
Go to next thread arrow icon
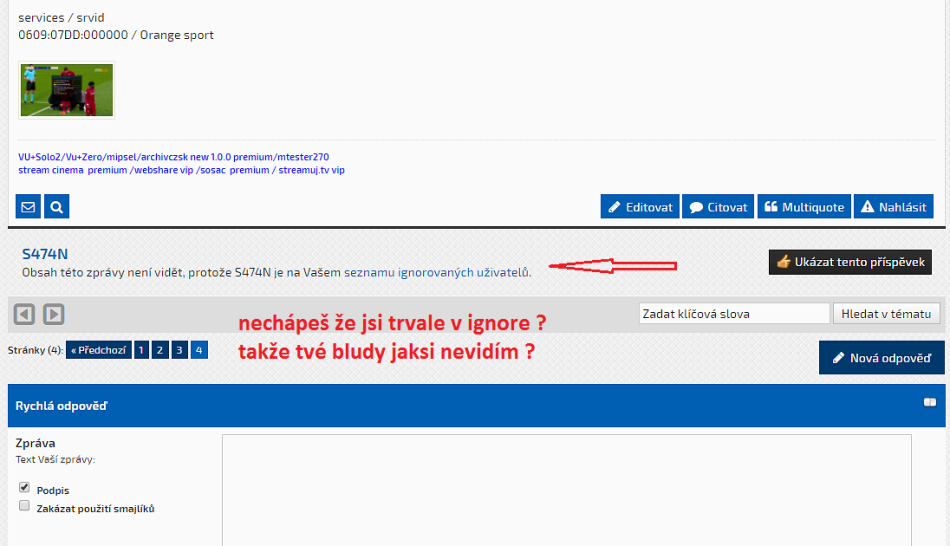point(53,314)
